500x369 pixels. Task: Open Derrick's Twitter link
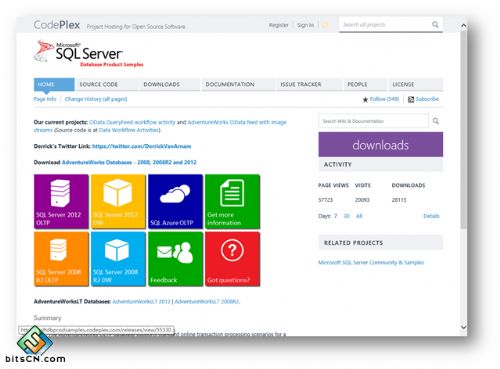(x=142, y=146)
